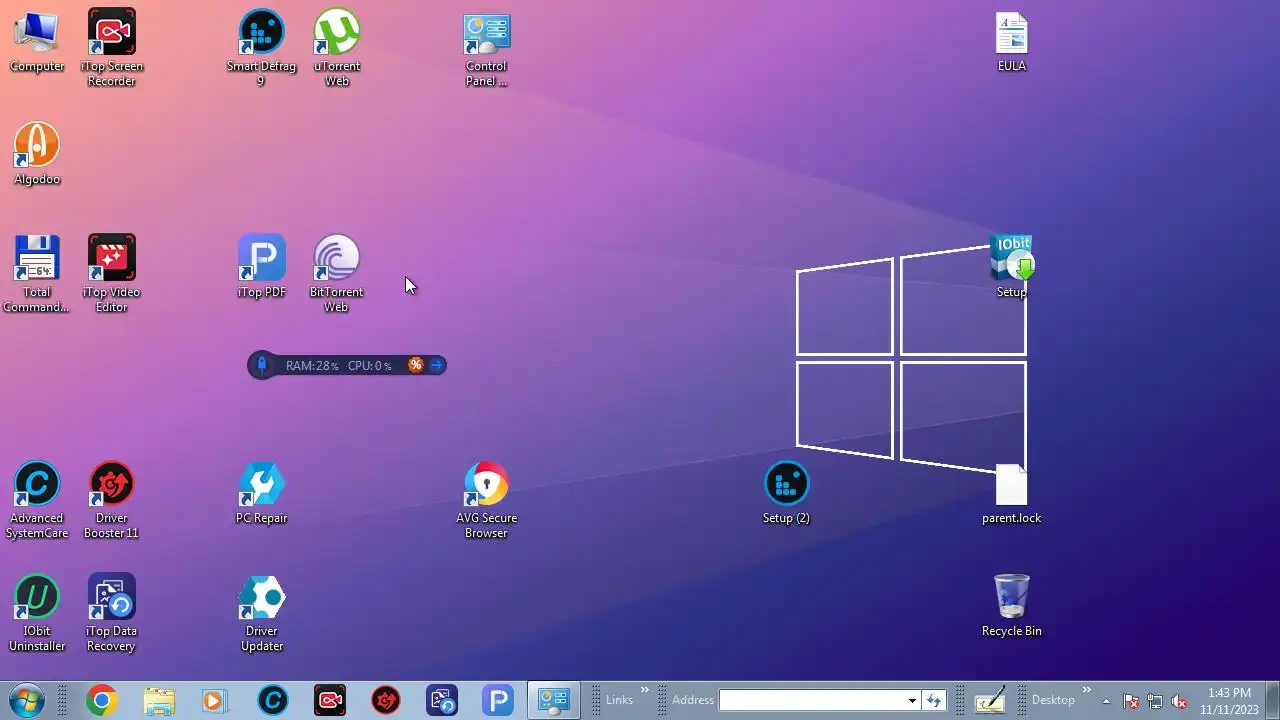Viewport: 1280px width, 720px height.
Task: Launch AVG Secure Browser shortcut
Action: click(x=486, y=499)
